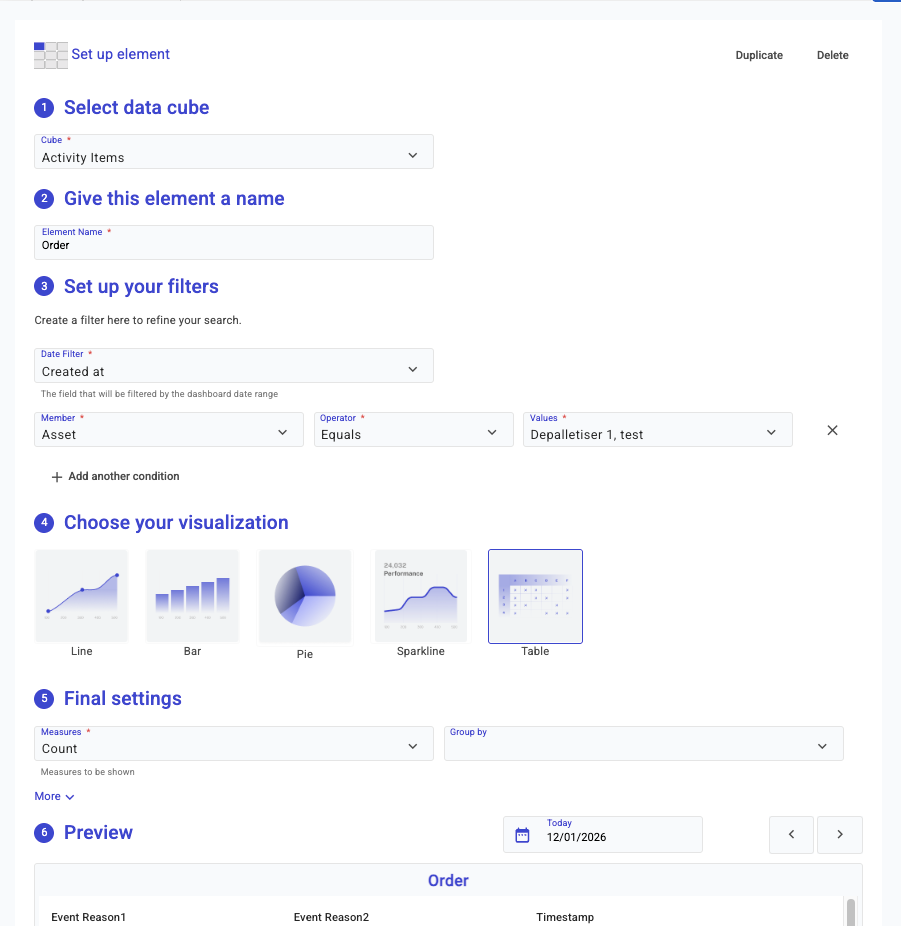Advance to next date range
This screenshot has width=901, height=926.
click(x=840, y=835)
